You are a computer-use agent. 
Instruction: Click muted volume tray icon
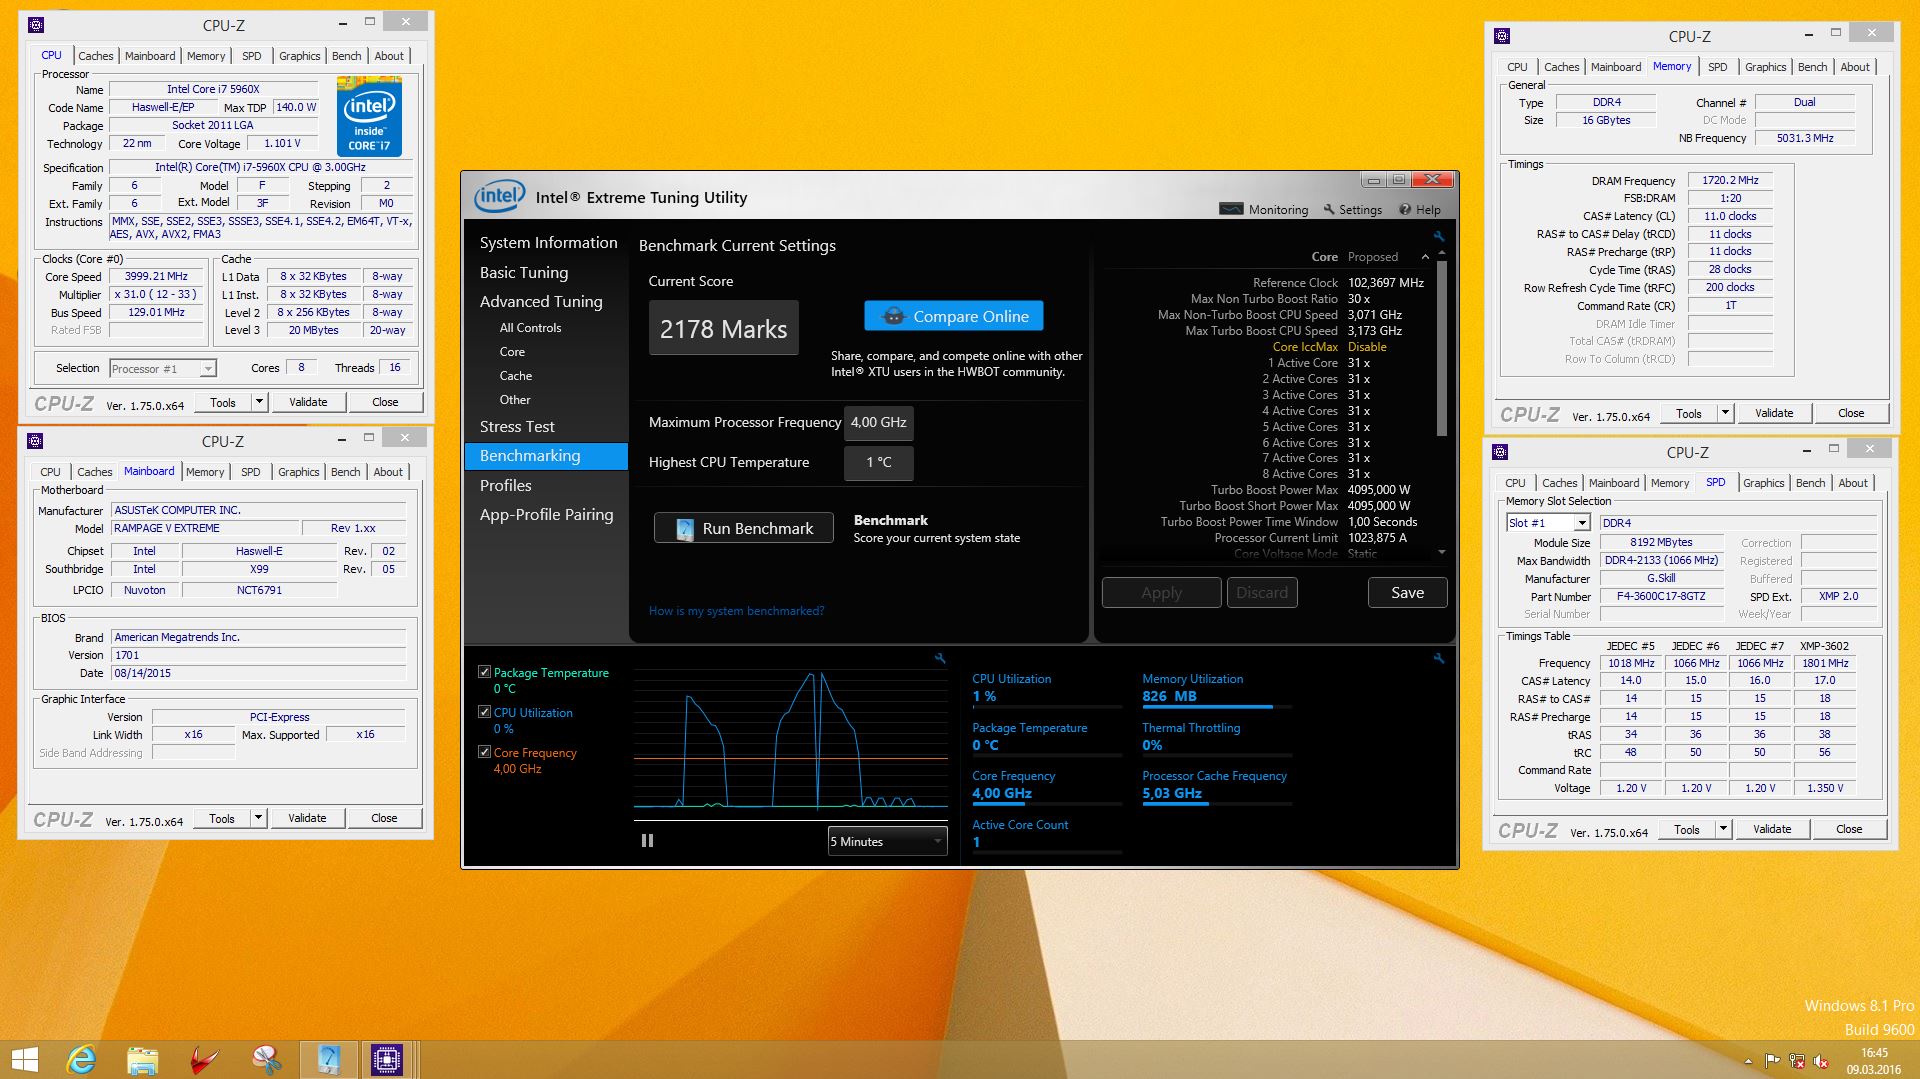(x=1821, y=1062)
